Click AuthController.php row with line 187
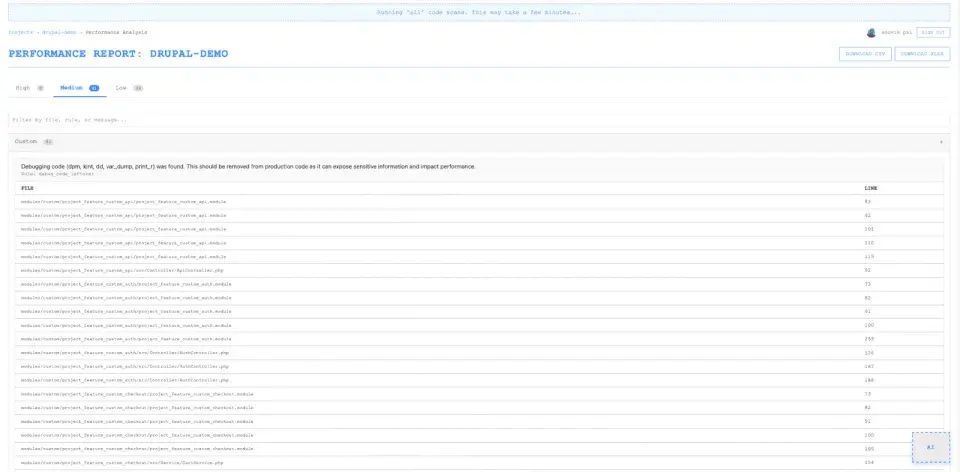The image size is (960, 472). [479, 367]
